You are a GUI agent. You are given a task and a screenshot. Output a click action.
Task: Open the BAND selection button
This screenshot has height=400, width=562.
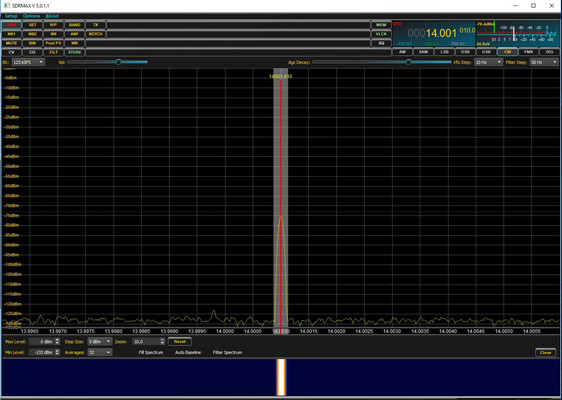[75, 25]
